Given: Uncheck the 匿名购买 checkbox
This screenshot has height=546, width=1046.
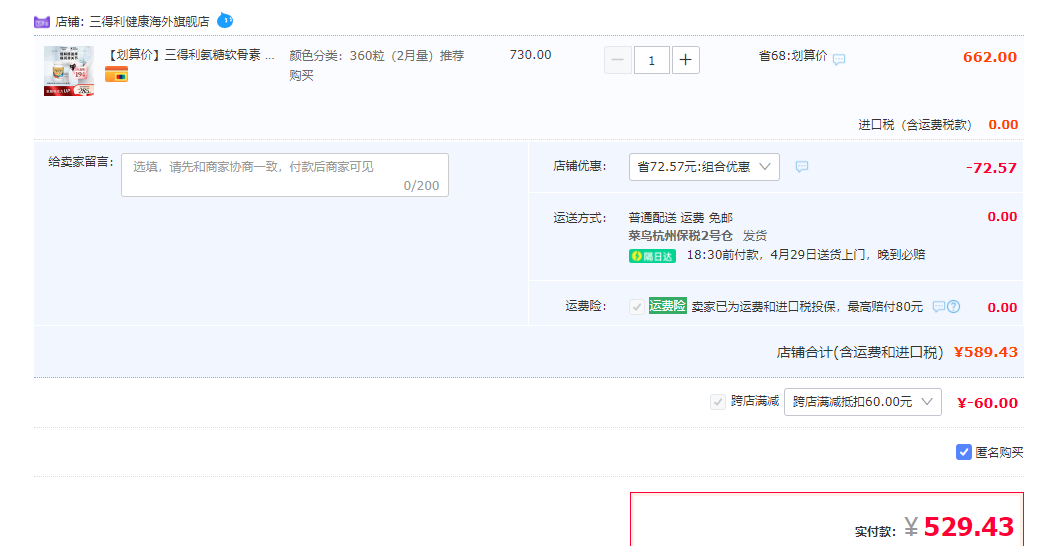Looking at the screenshot, I should point(963,452).
